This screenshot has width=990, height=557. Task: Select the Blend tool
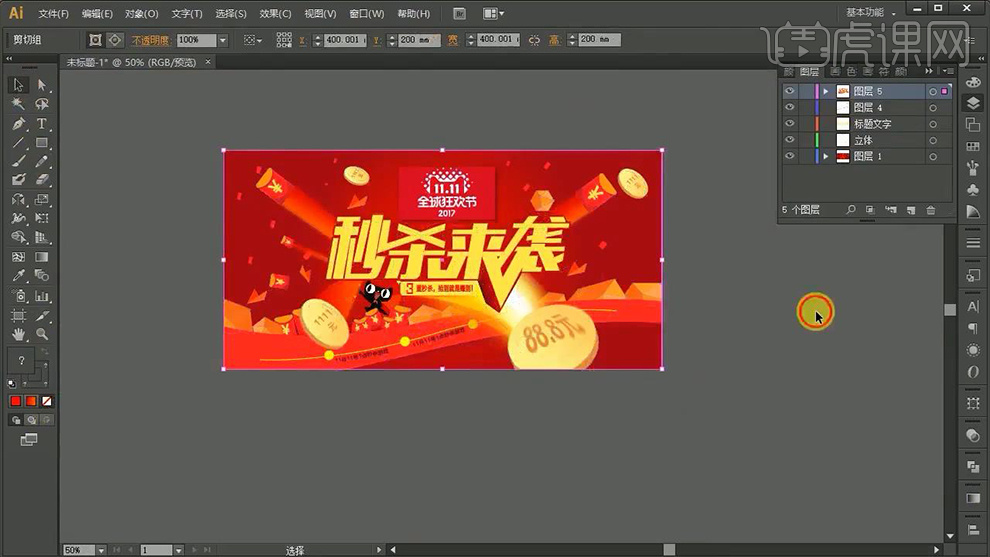(x=42, y=276)
